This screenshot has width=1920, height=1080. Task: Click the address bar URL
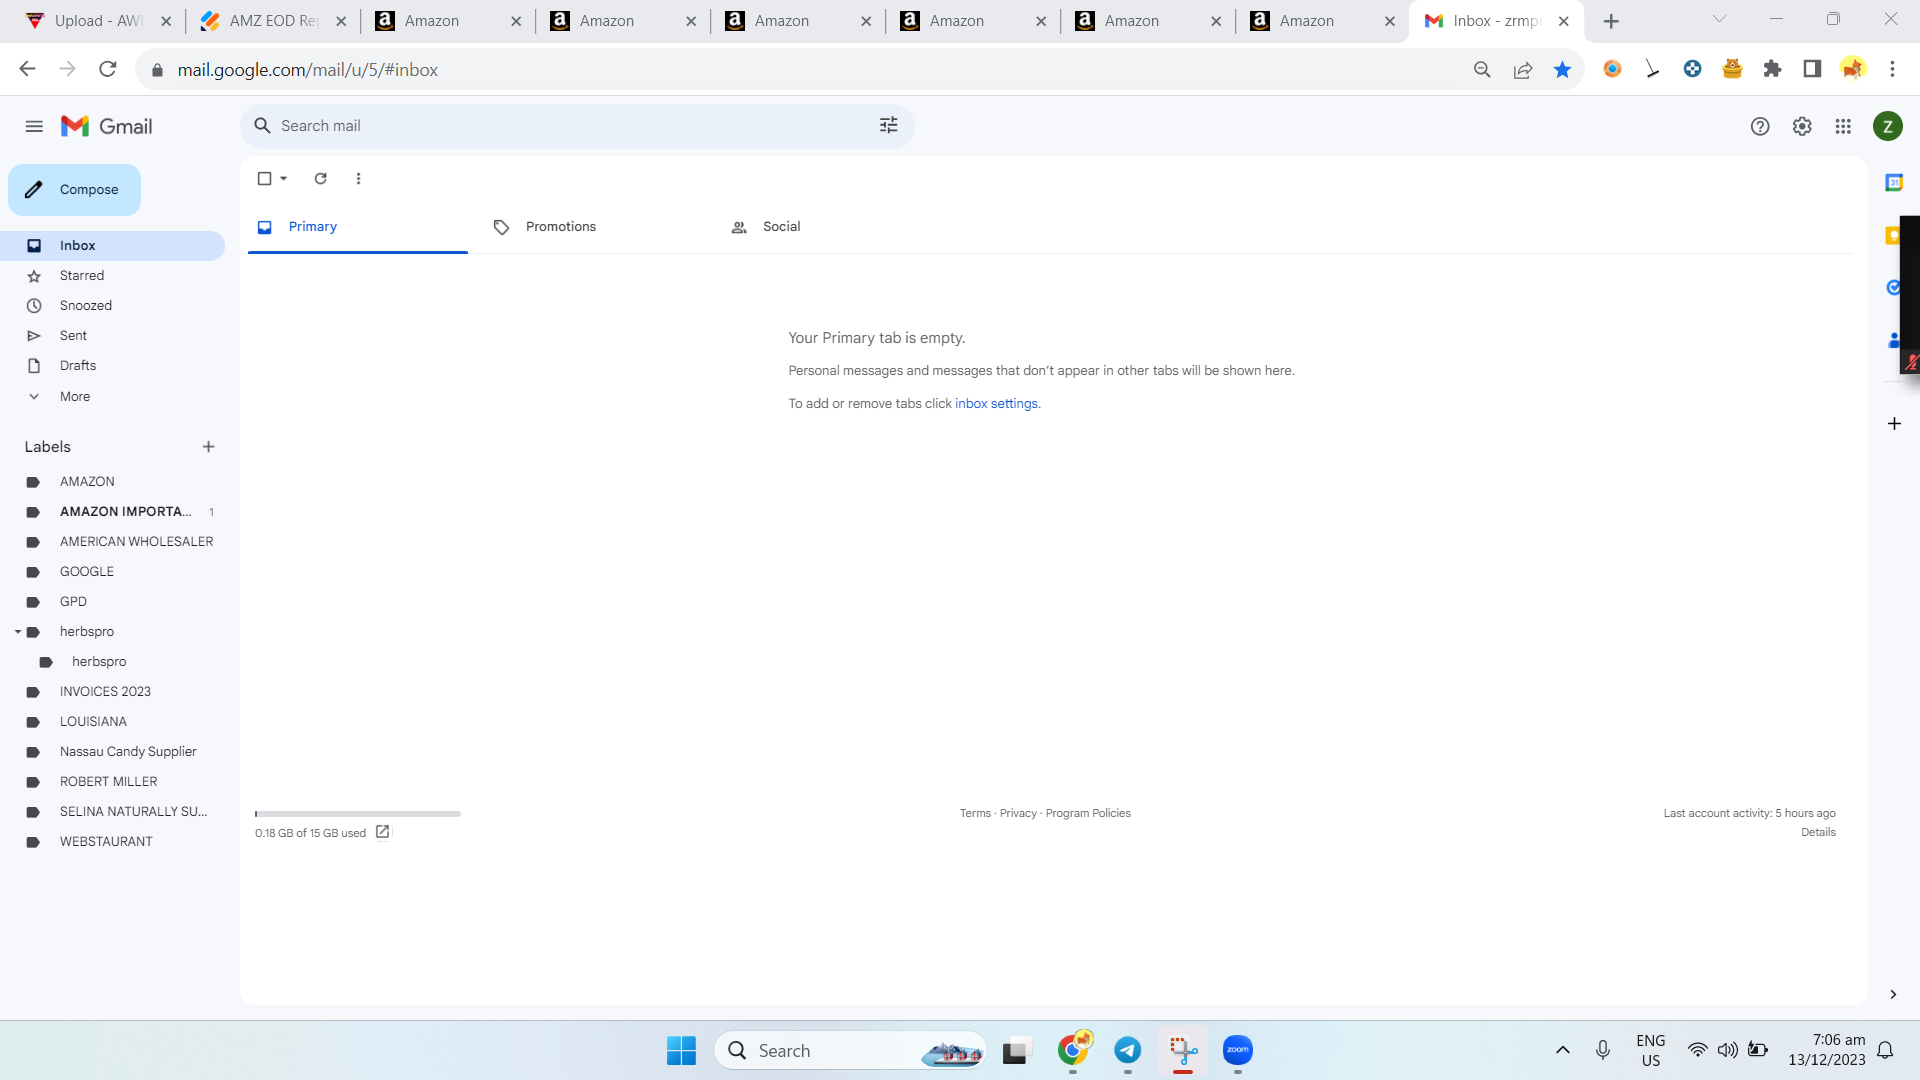307,70
